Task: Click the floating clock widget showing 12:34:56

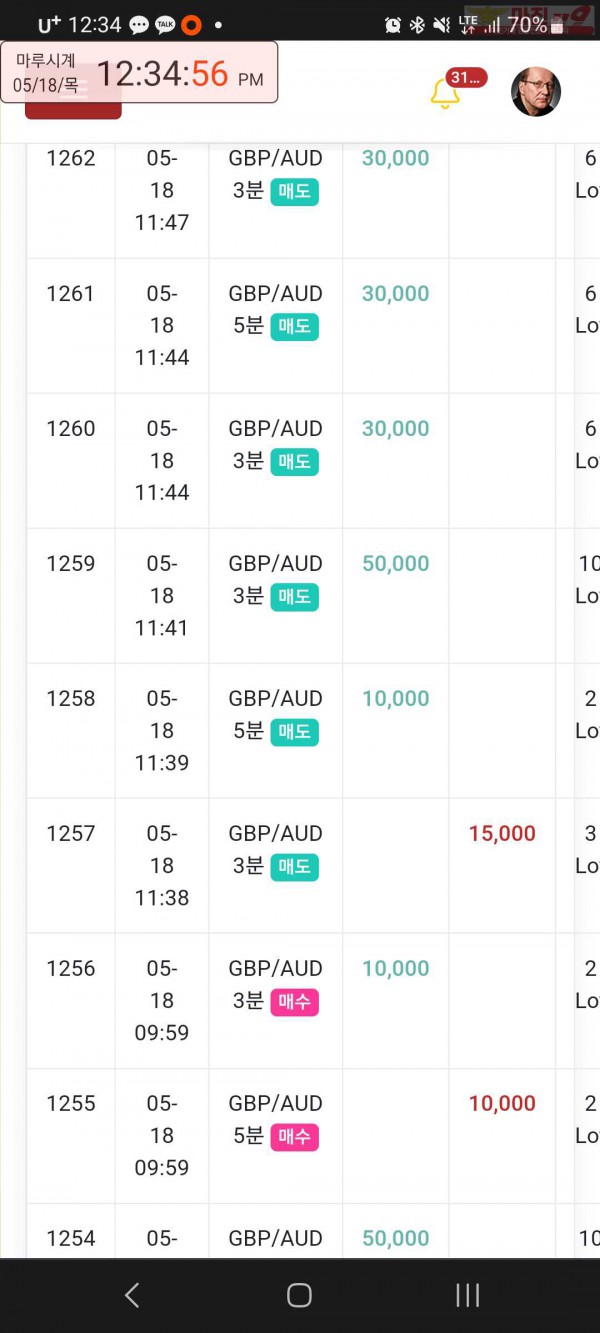Action: (x=139, y=72)
